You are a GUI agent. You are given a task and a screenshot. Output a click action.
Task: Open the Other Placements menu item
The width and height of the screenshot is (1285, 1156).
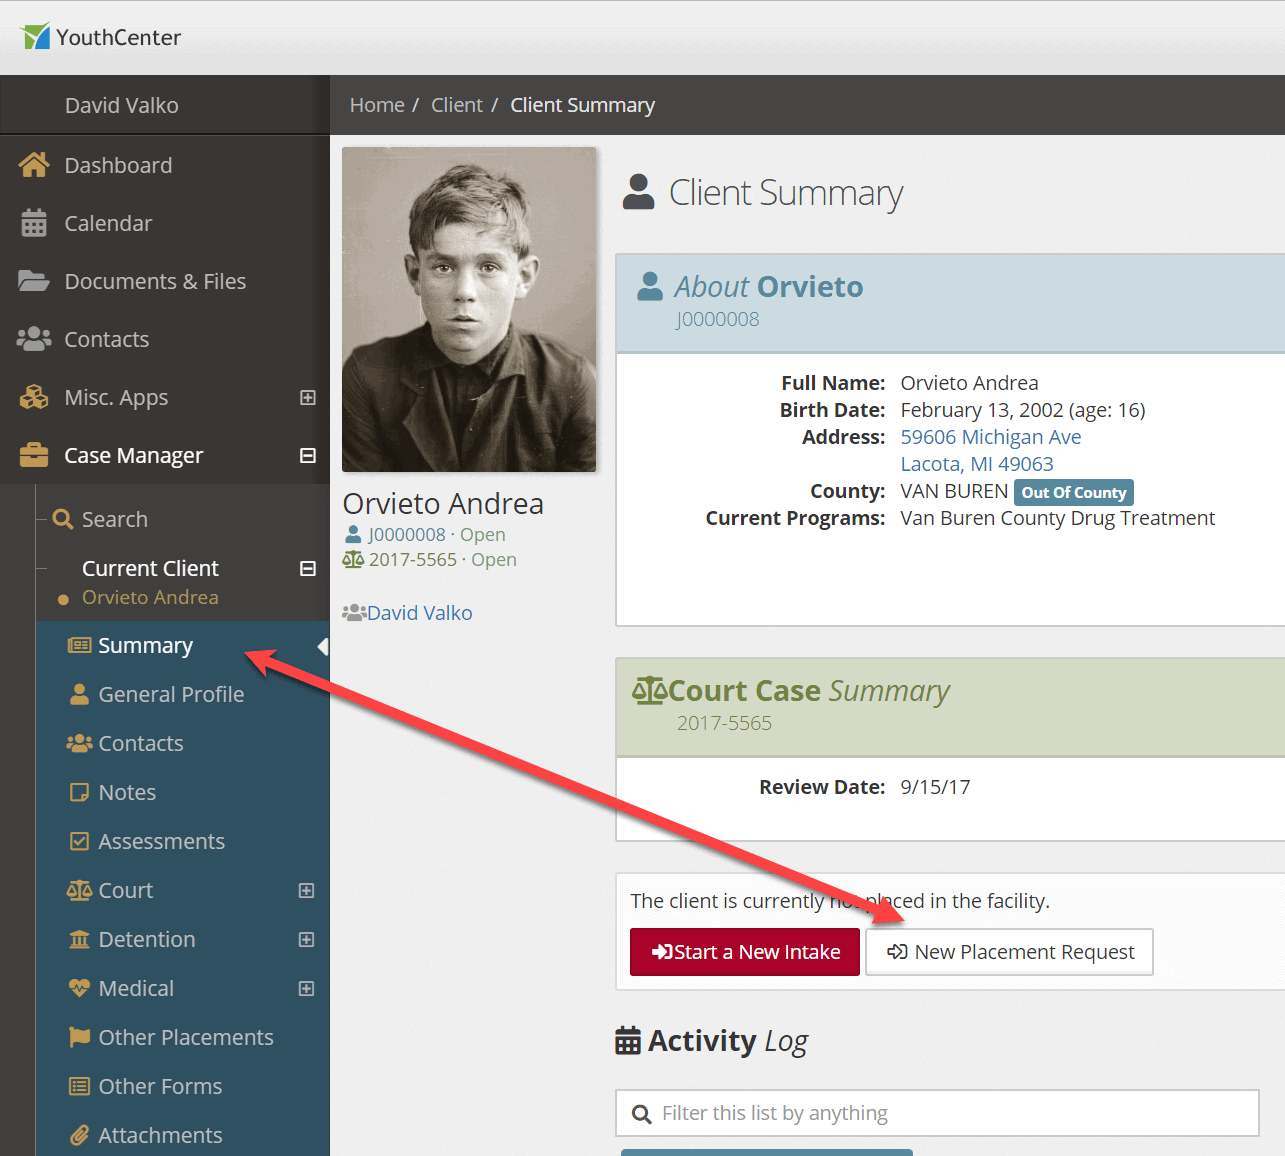(185, 1037)
